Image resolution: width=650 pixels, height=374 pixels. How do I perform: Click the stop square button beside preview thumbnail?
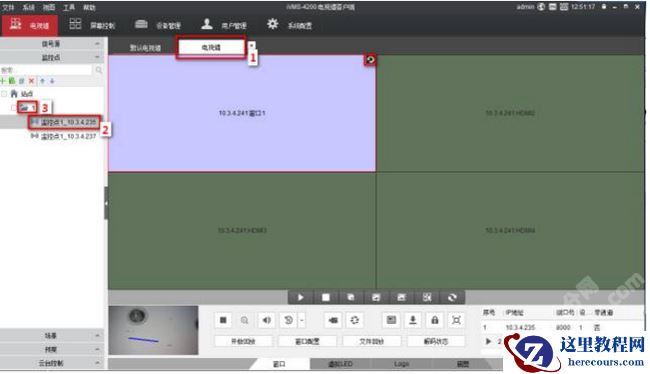pyautogui.click(x=223, y=320)
